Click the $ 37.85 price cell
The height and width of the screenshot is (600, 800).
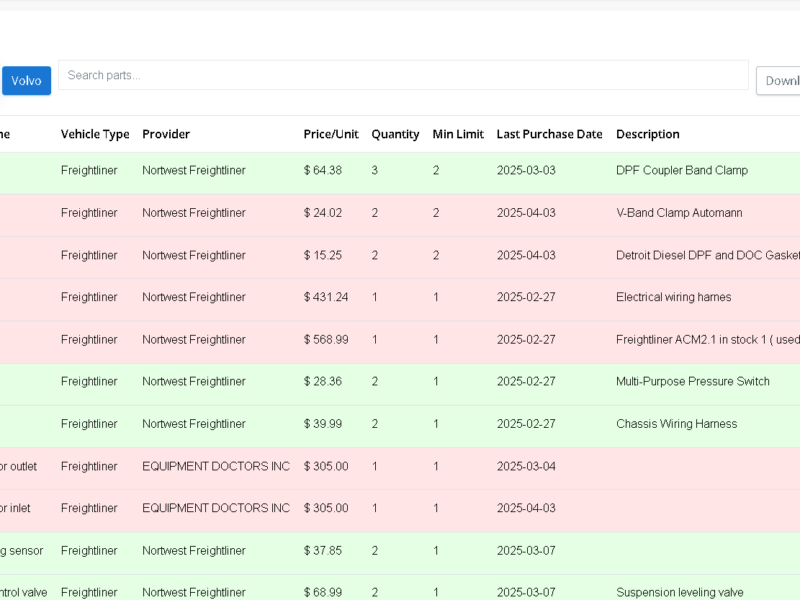tap(323, 551)
